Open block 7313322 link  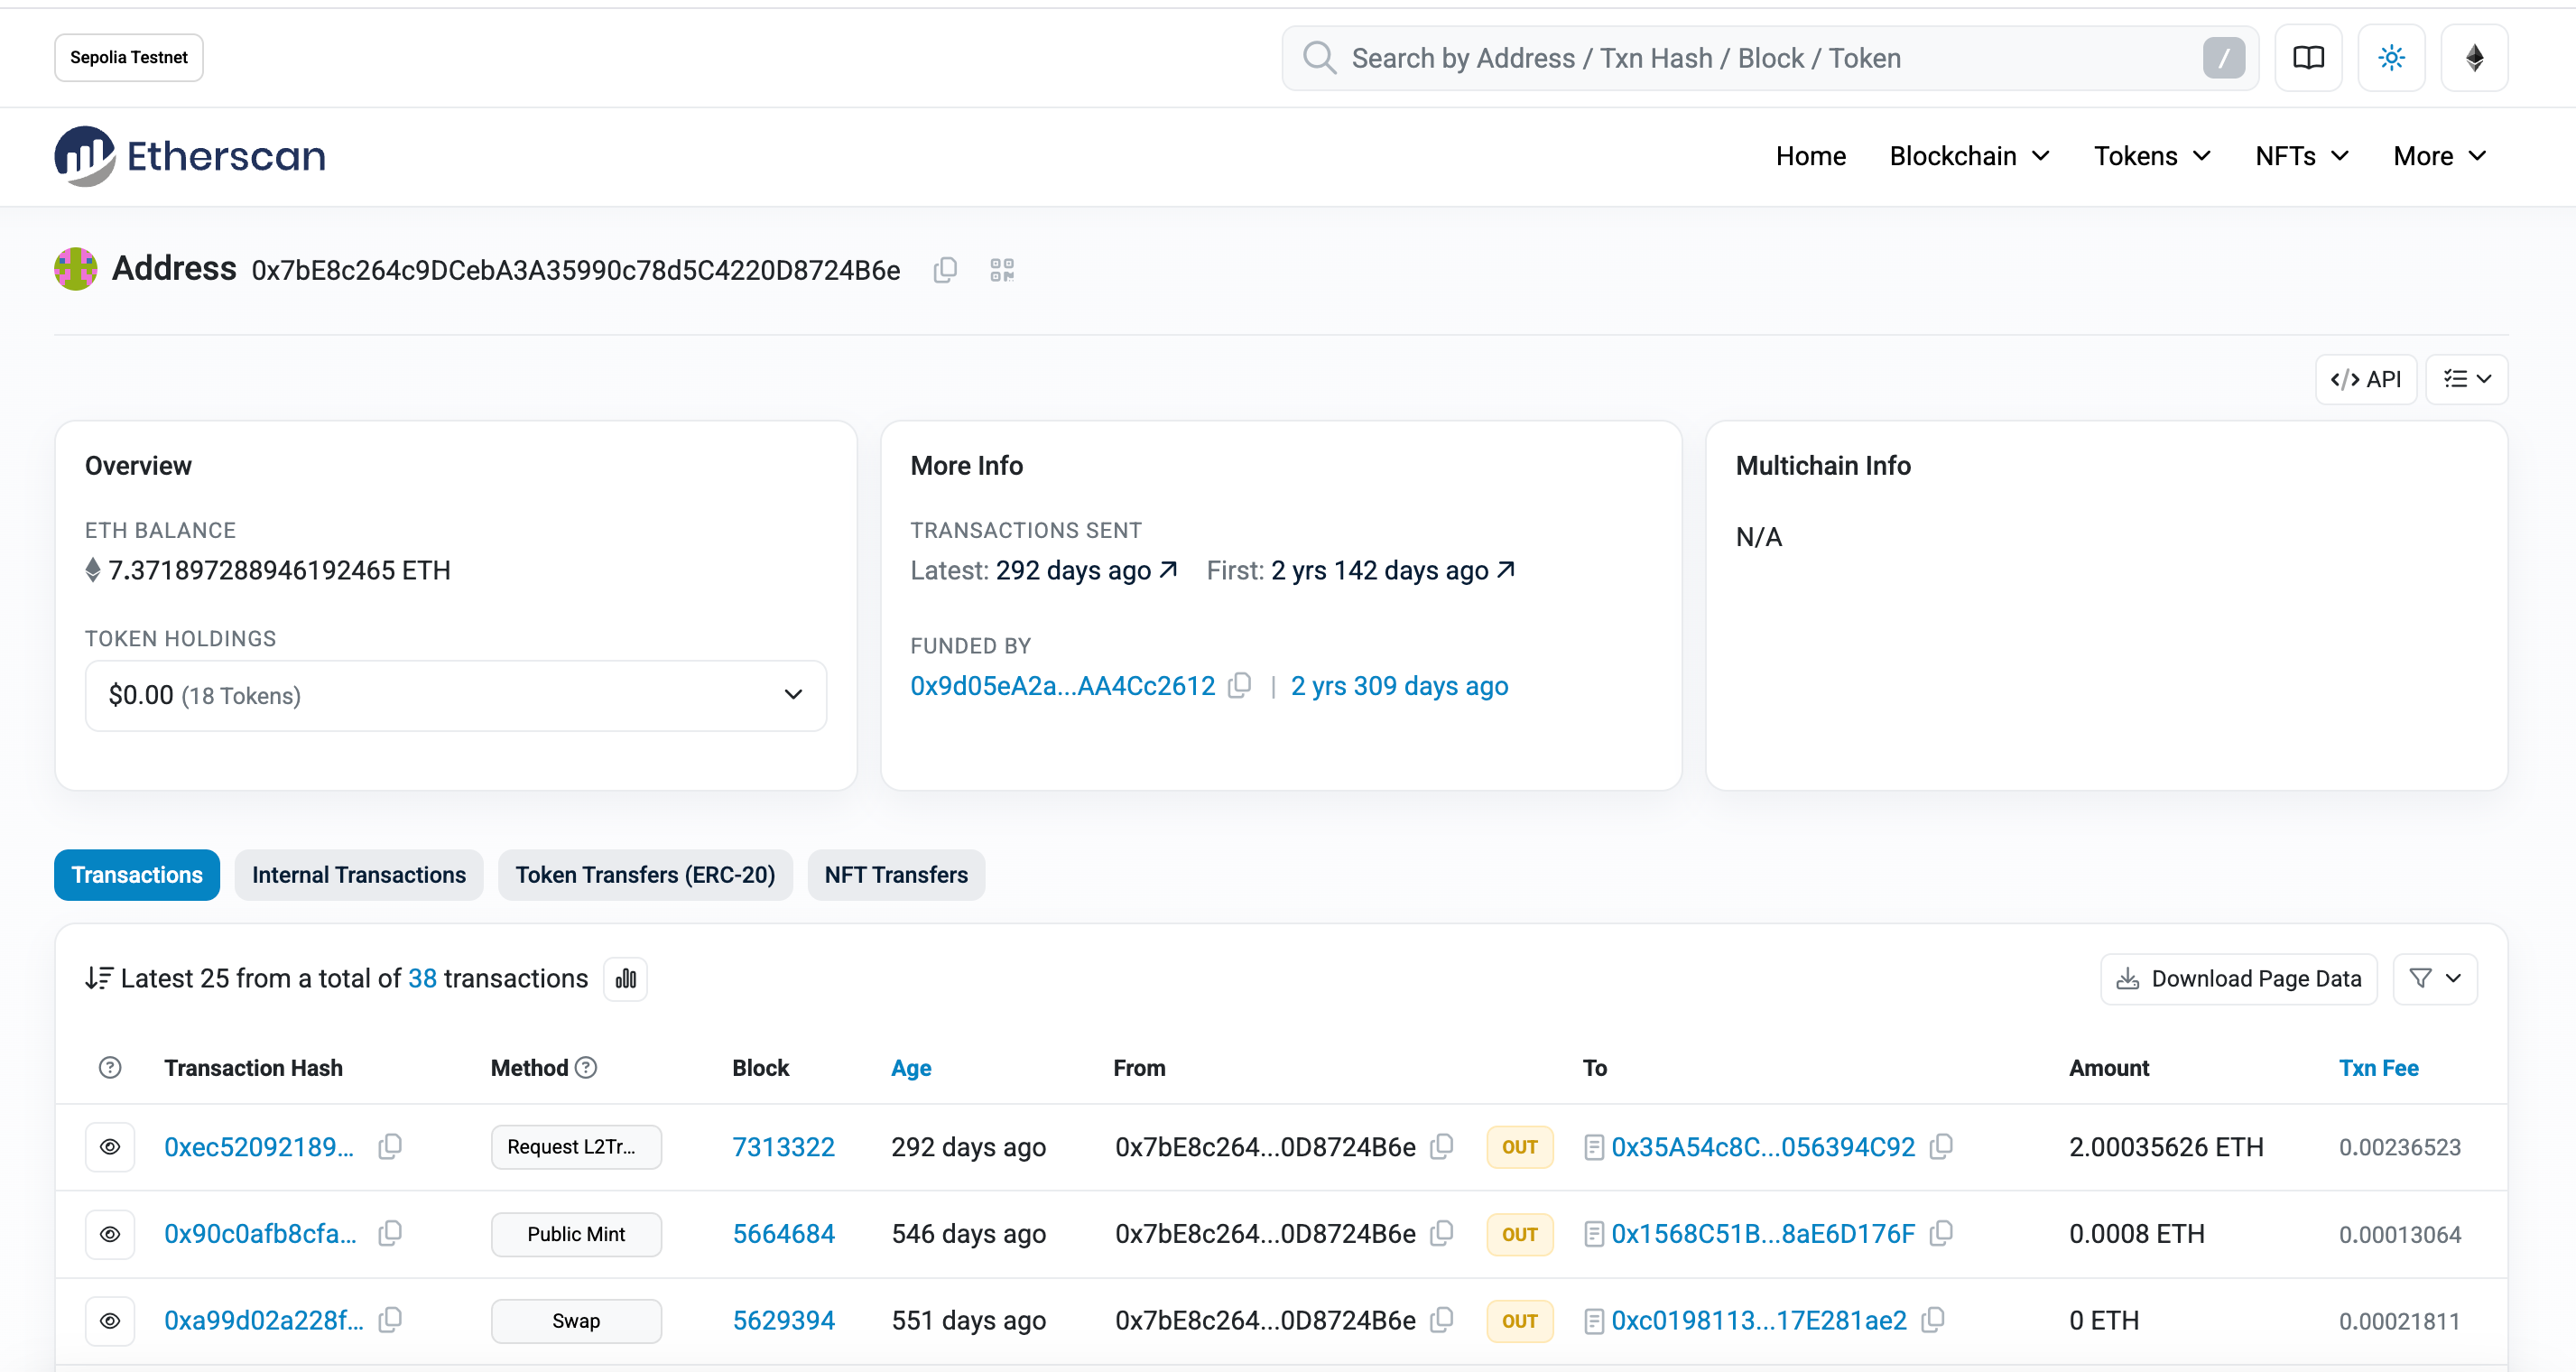click(x=783, y=1146)
